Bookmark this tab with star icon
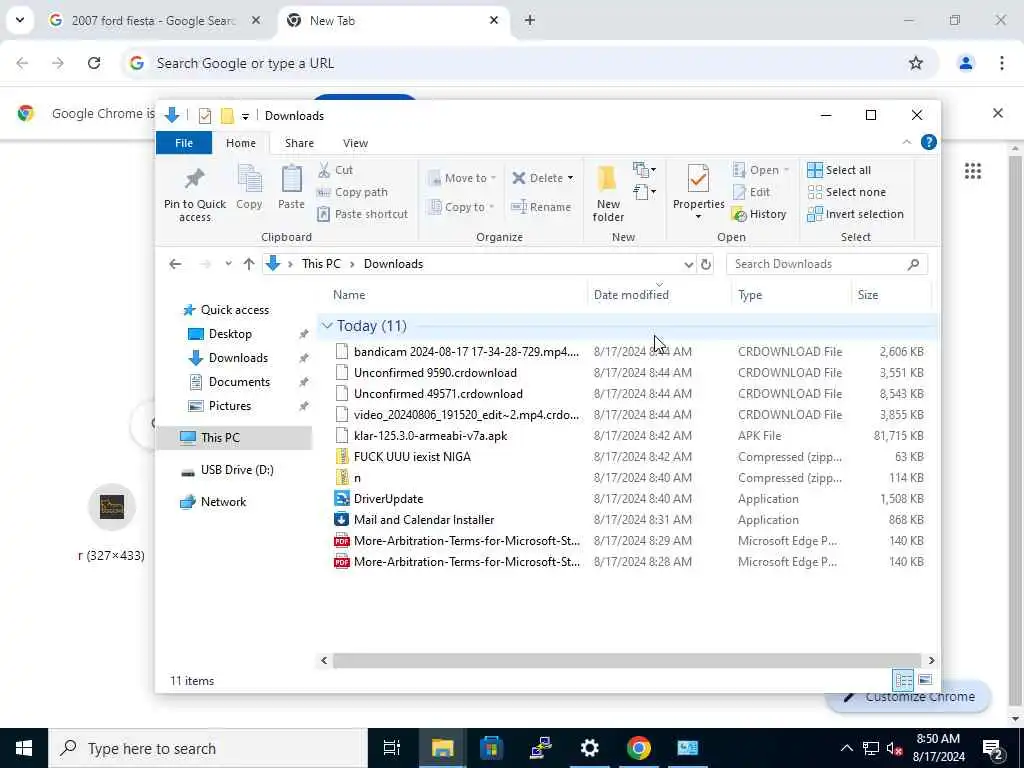Image resolution: width=1024 pixels, height=768 pixels. (x=916, y=63)
